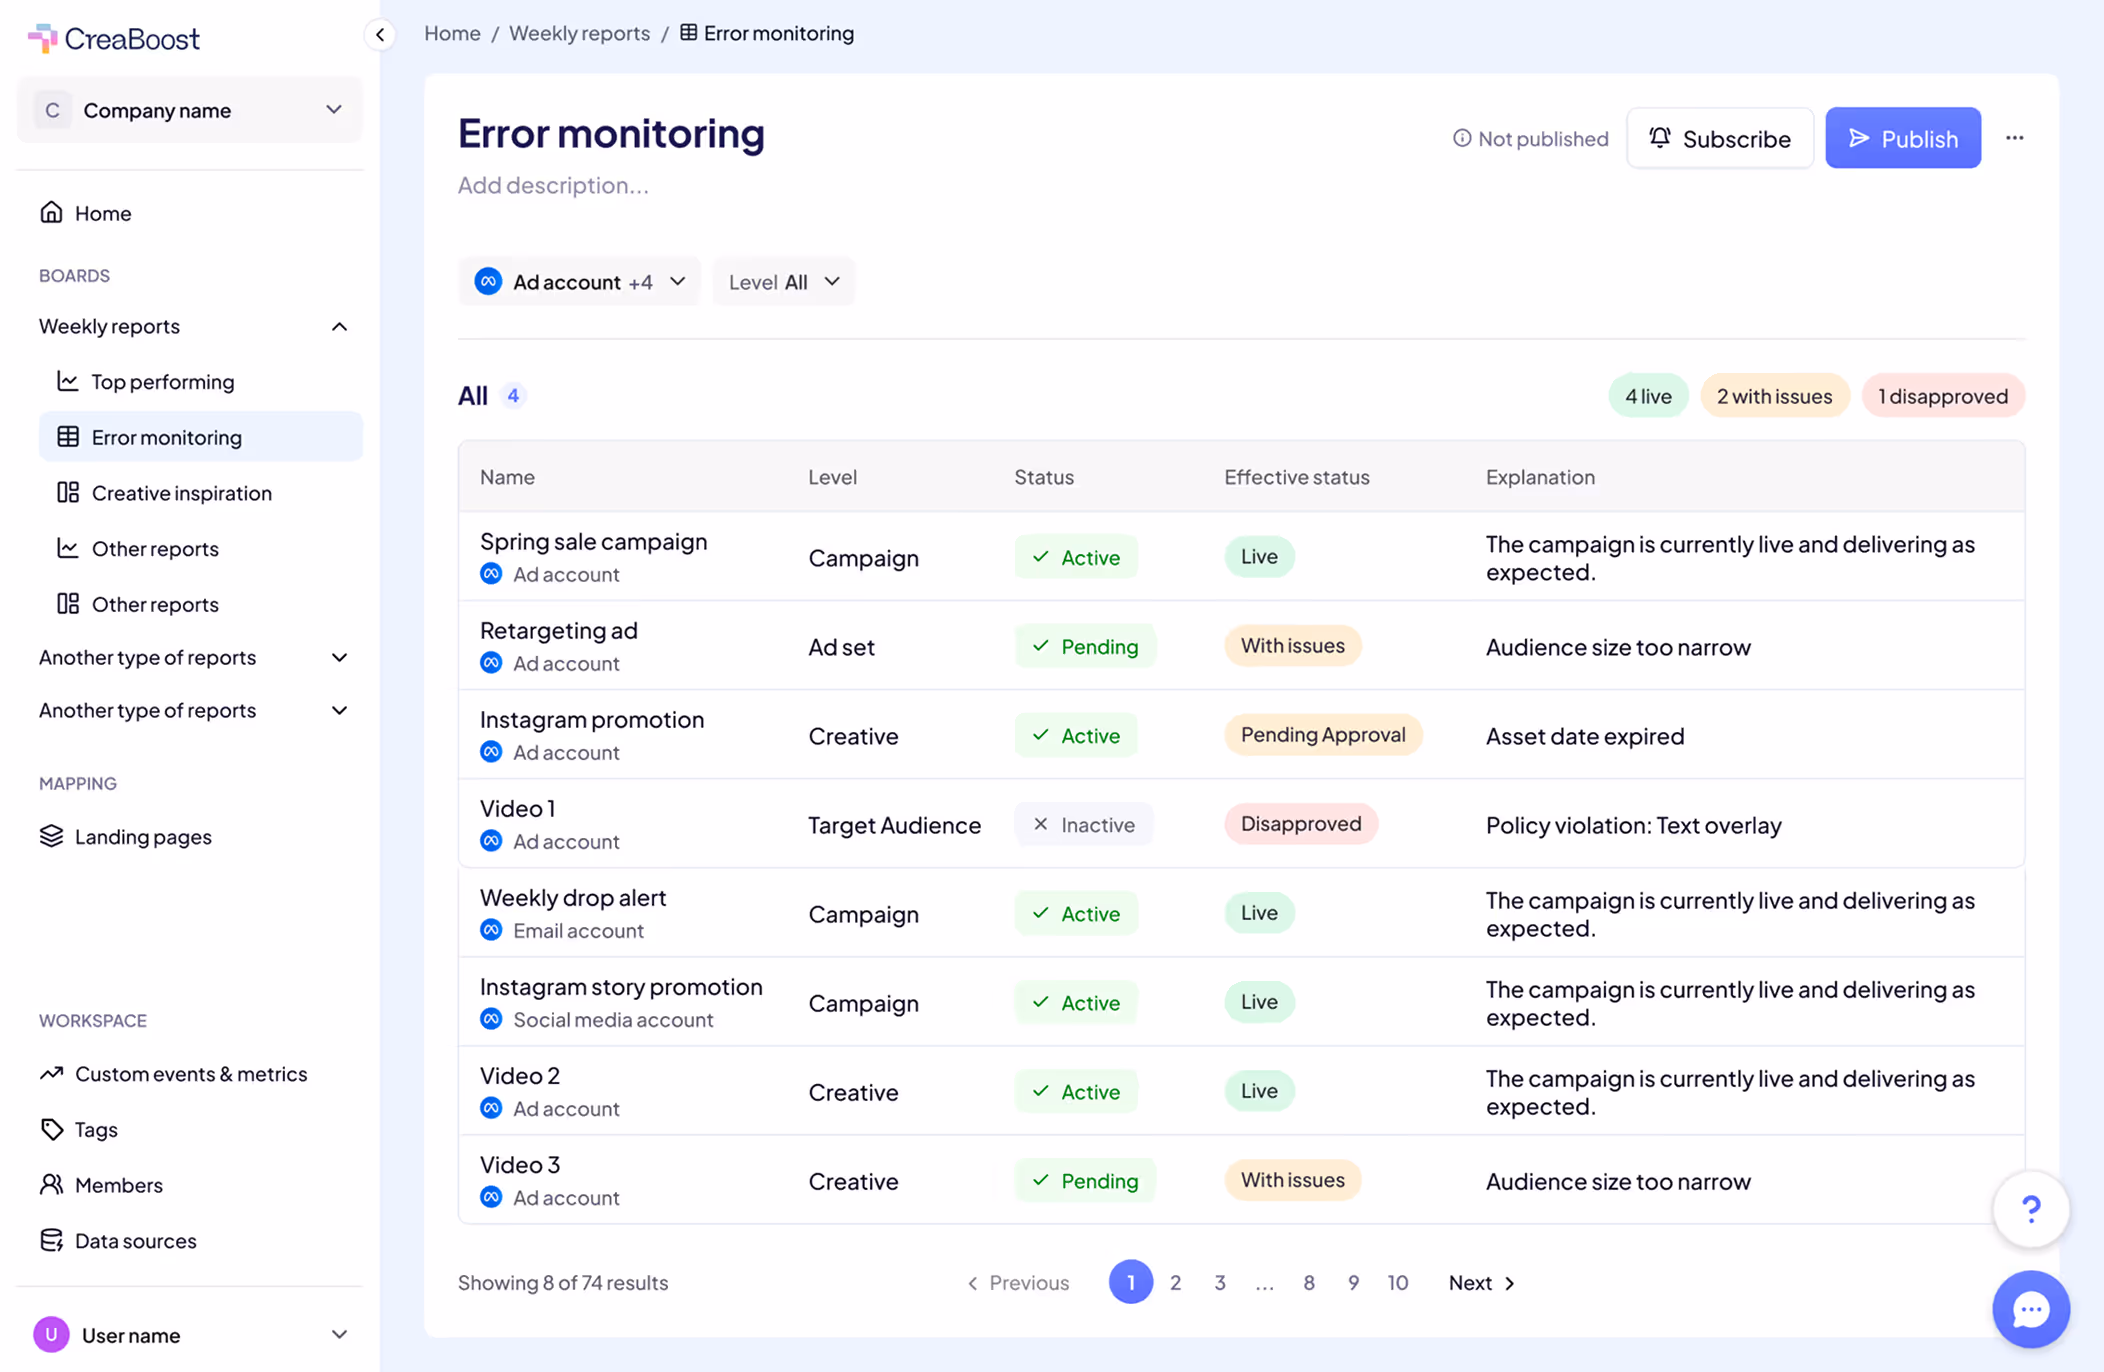Open the Ad account +4 dropdown
2104x1372 pixels.
pyautogui.click(x=580, y=282)
